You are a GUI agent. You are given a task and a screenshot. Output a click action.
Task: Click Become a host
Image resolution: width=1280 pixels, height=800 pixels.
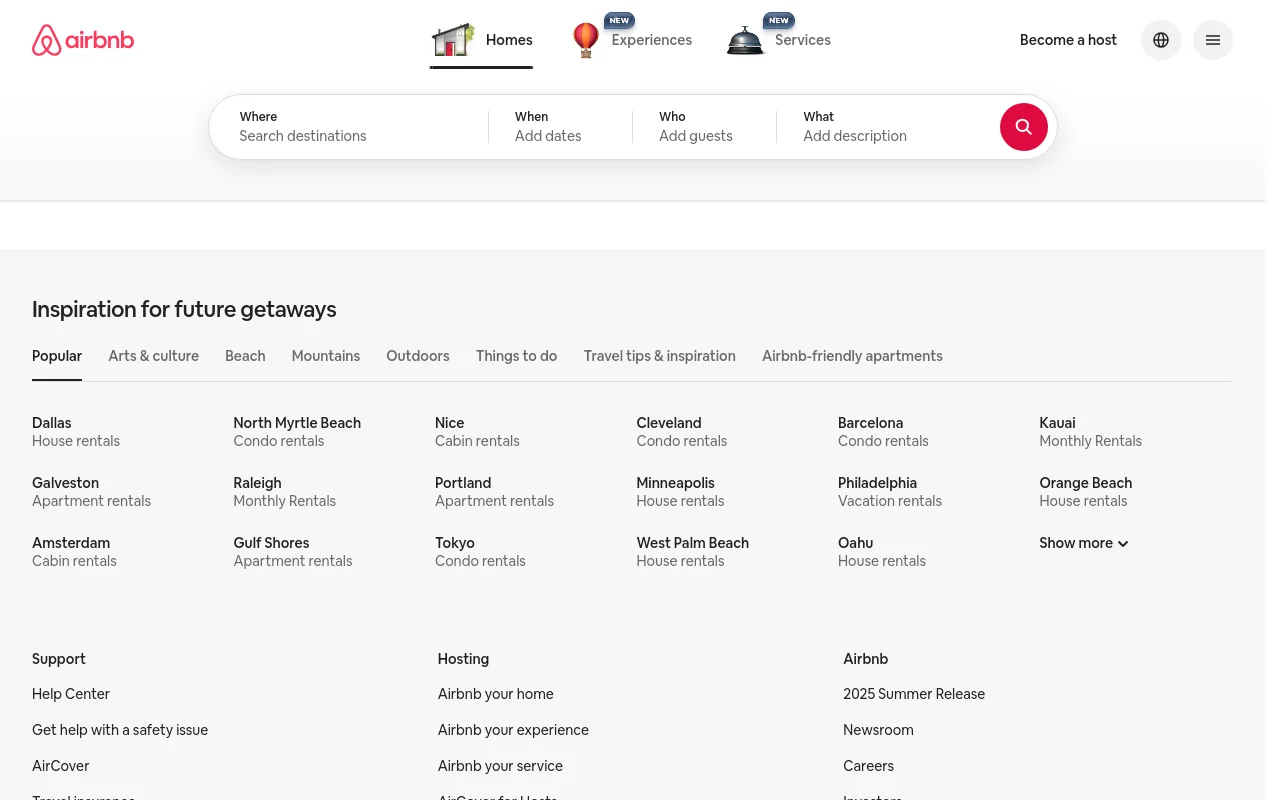1068,40
